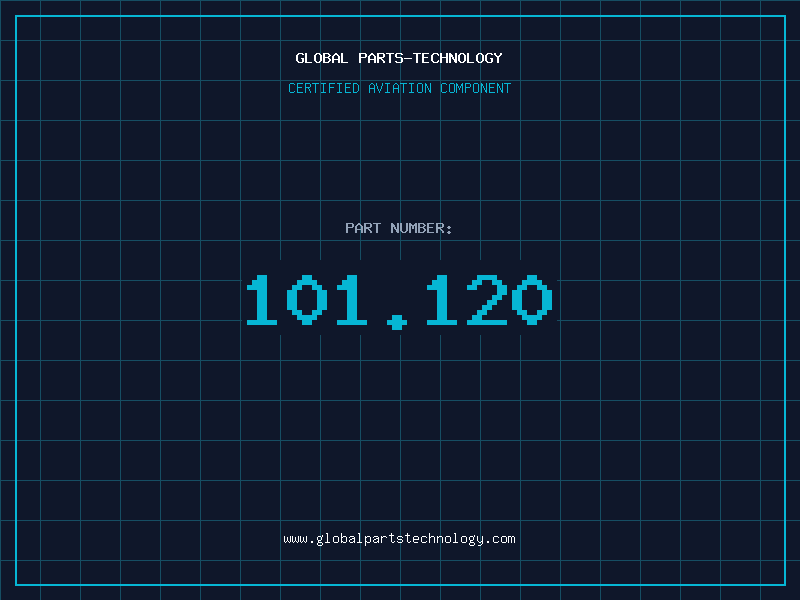The height and width of the screenshot is (600, 800).
Task: Click the GLOBAL PARTS-TECHNOLOGY heading
Action: [399, 58]
